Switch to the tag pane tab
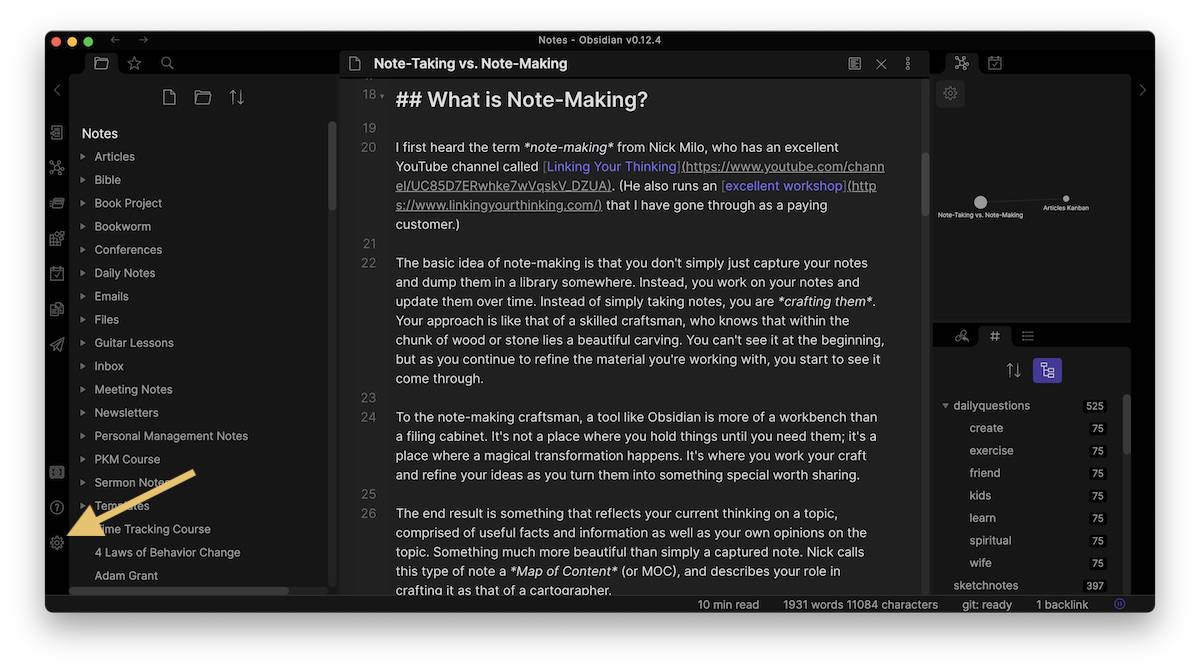The width and height of the screenshot is (1200, 672). [x=995, y=336]
